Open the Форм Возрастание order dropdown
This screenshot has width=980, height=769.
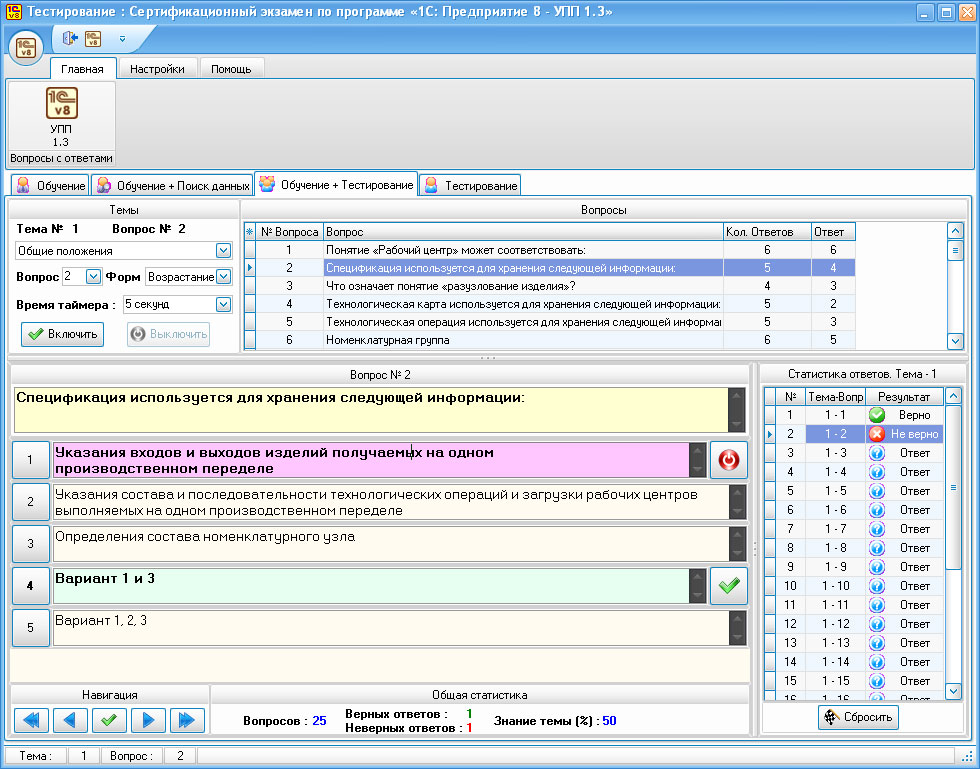point(223,276)
